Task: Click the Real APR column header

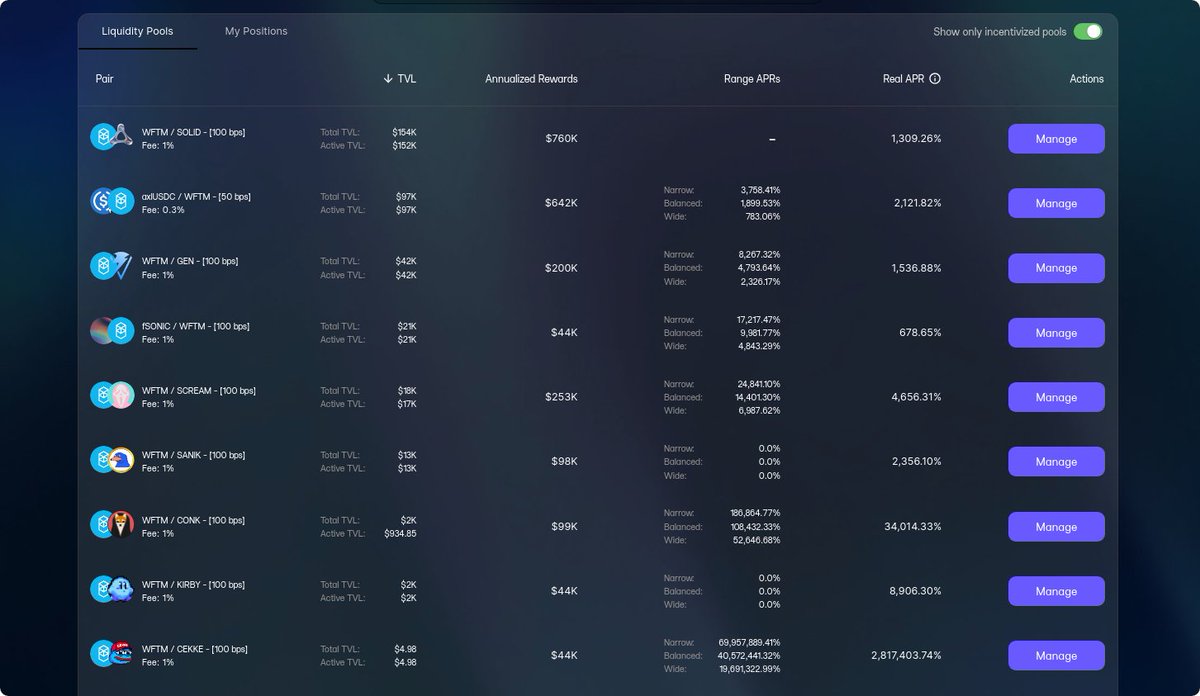Action: 903,78
